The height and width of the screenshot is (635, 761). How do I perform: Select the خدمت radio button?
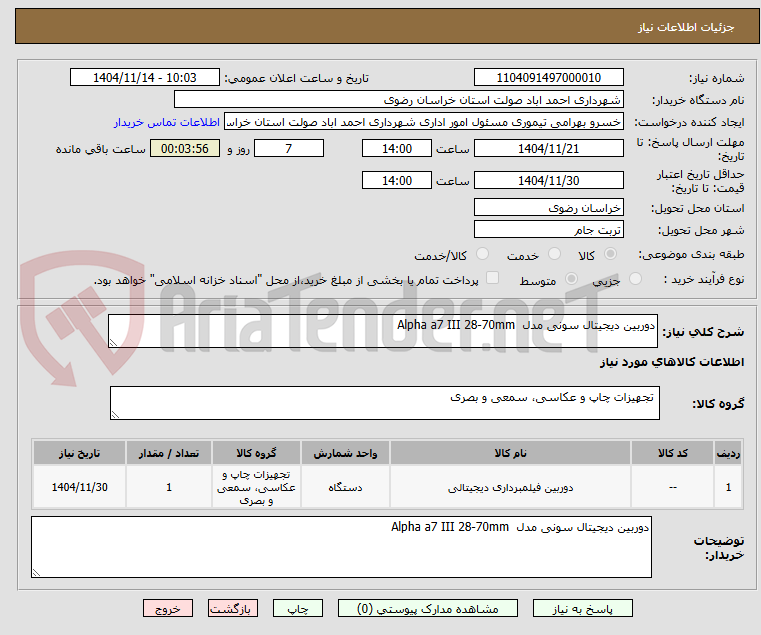pos(554,253)
